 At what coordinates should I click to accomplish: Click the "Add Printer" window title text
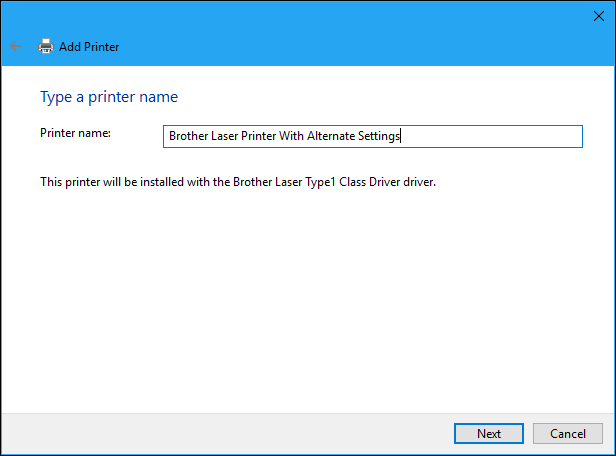[x=89, y=46]
